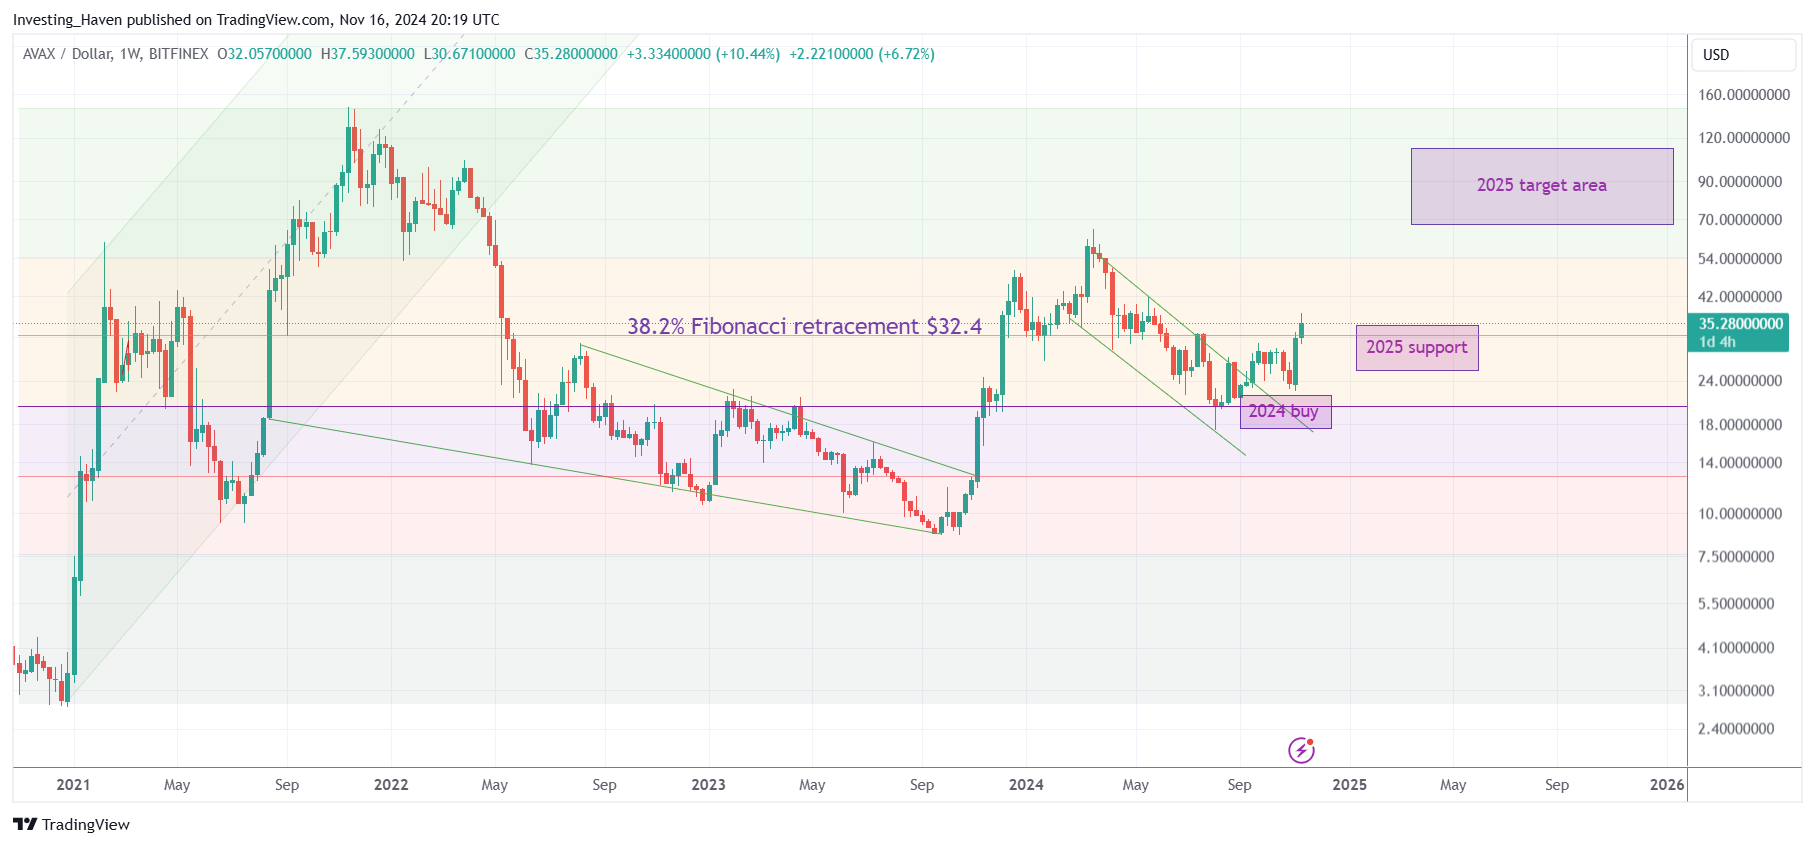Click the 5.50000000 price axis label
Viewport: 1815px width, 846px height.
pyautogui.click(x=1736, y=604)
